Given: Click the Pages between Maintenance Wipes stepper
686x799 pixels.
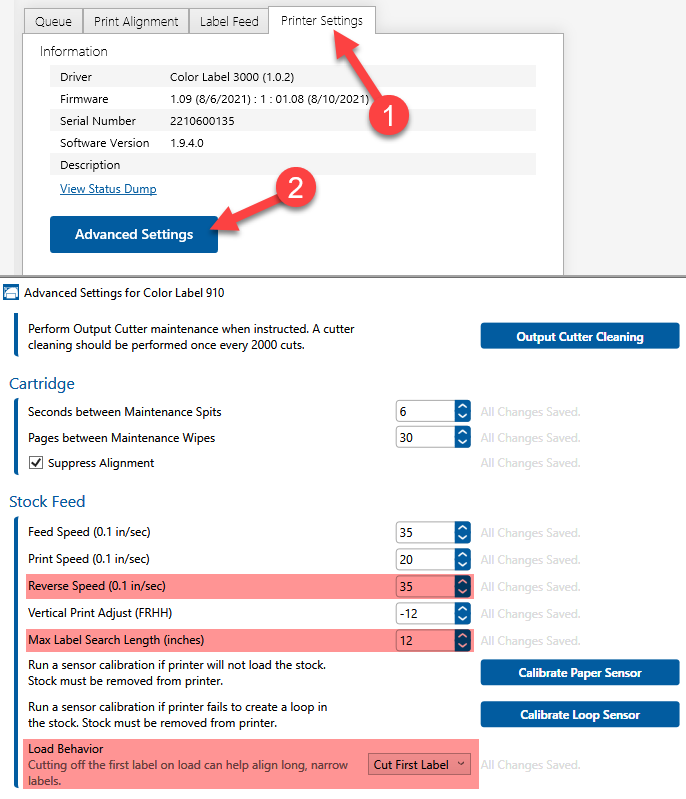Looking at the screenshot, I should tap(462, 437).
